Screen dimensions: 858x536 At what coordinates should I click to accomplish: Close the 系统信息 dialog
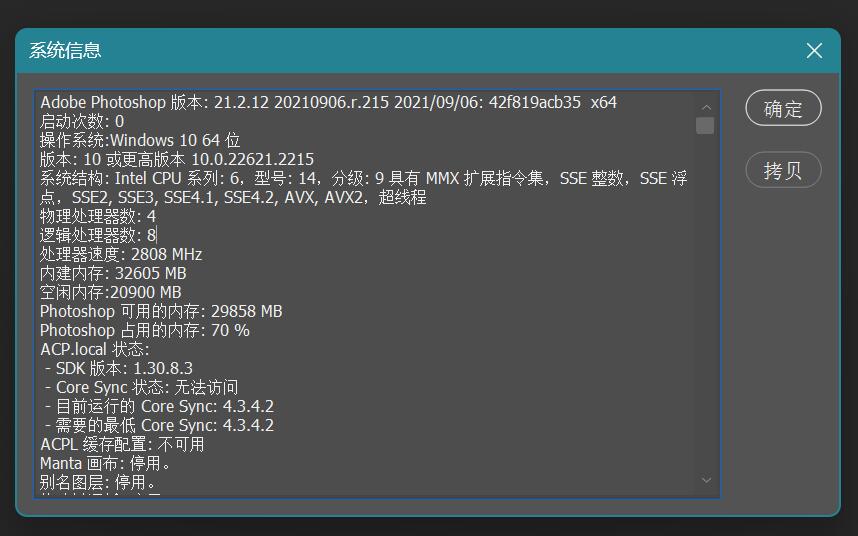(x=814, y=51)
